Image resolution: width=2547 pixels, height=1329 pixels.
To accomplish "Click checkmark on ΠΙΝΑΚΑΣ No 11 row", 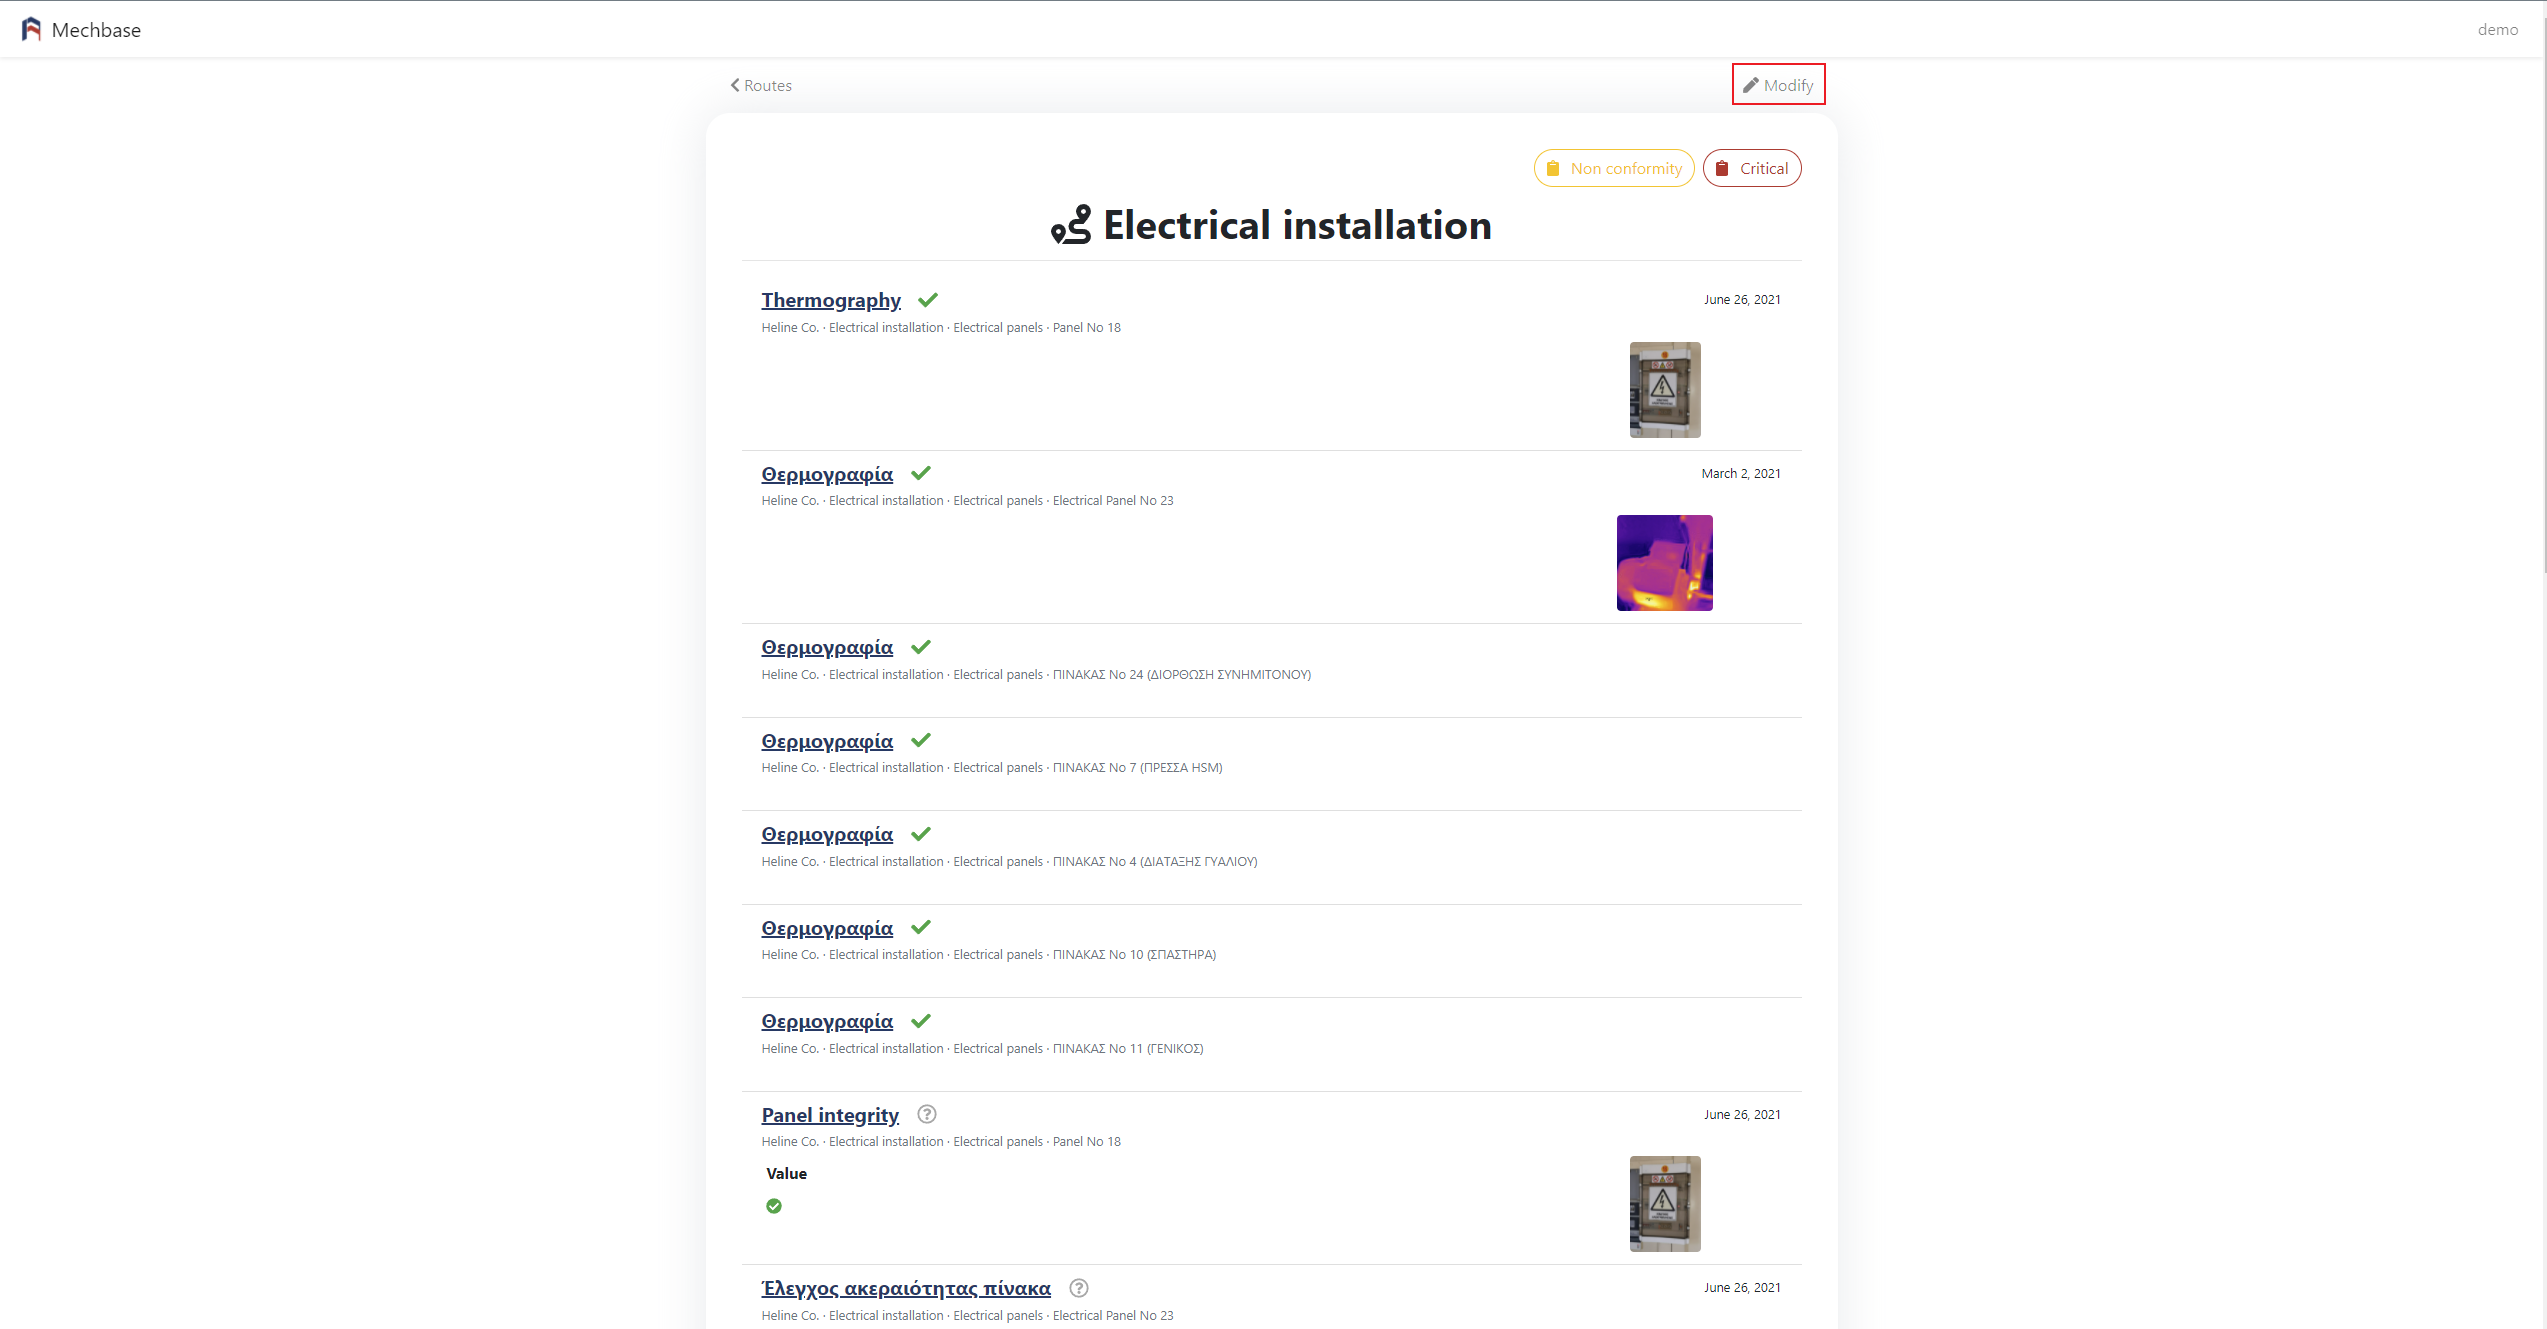I will pos(921,1021).
